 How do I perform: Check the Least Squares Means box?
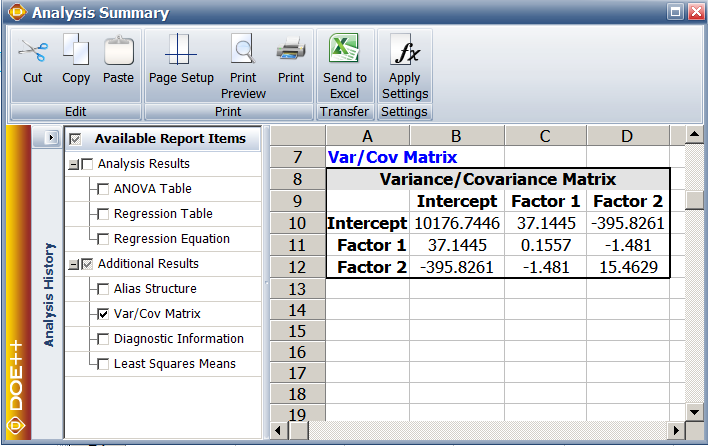(x=103, y=364)
